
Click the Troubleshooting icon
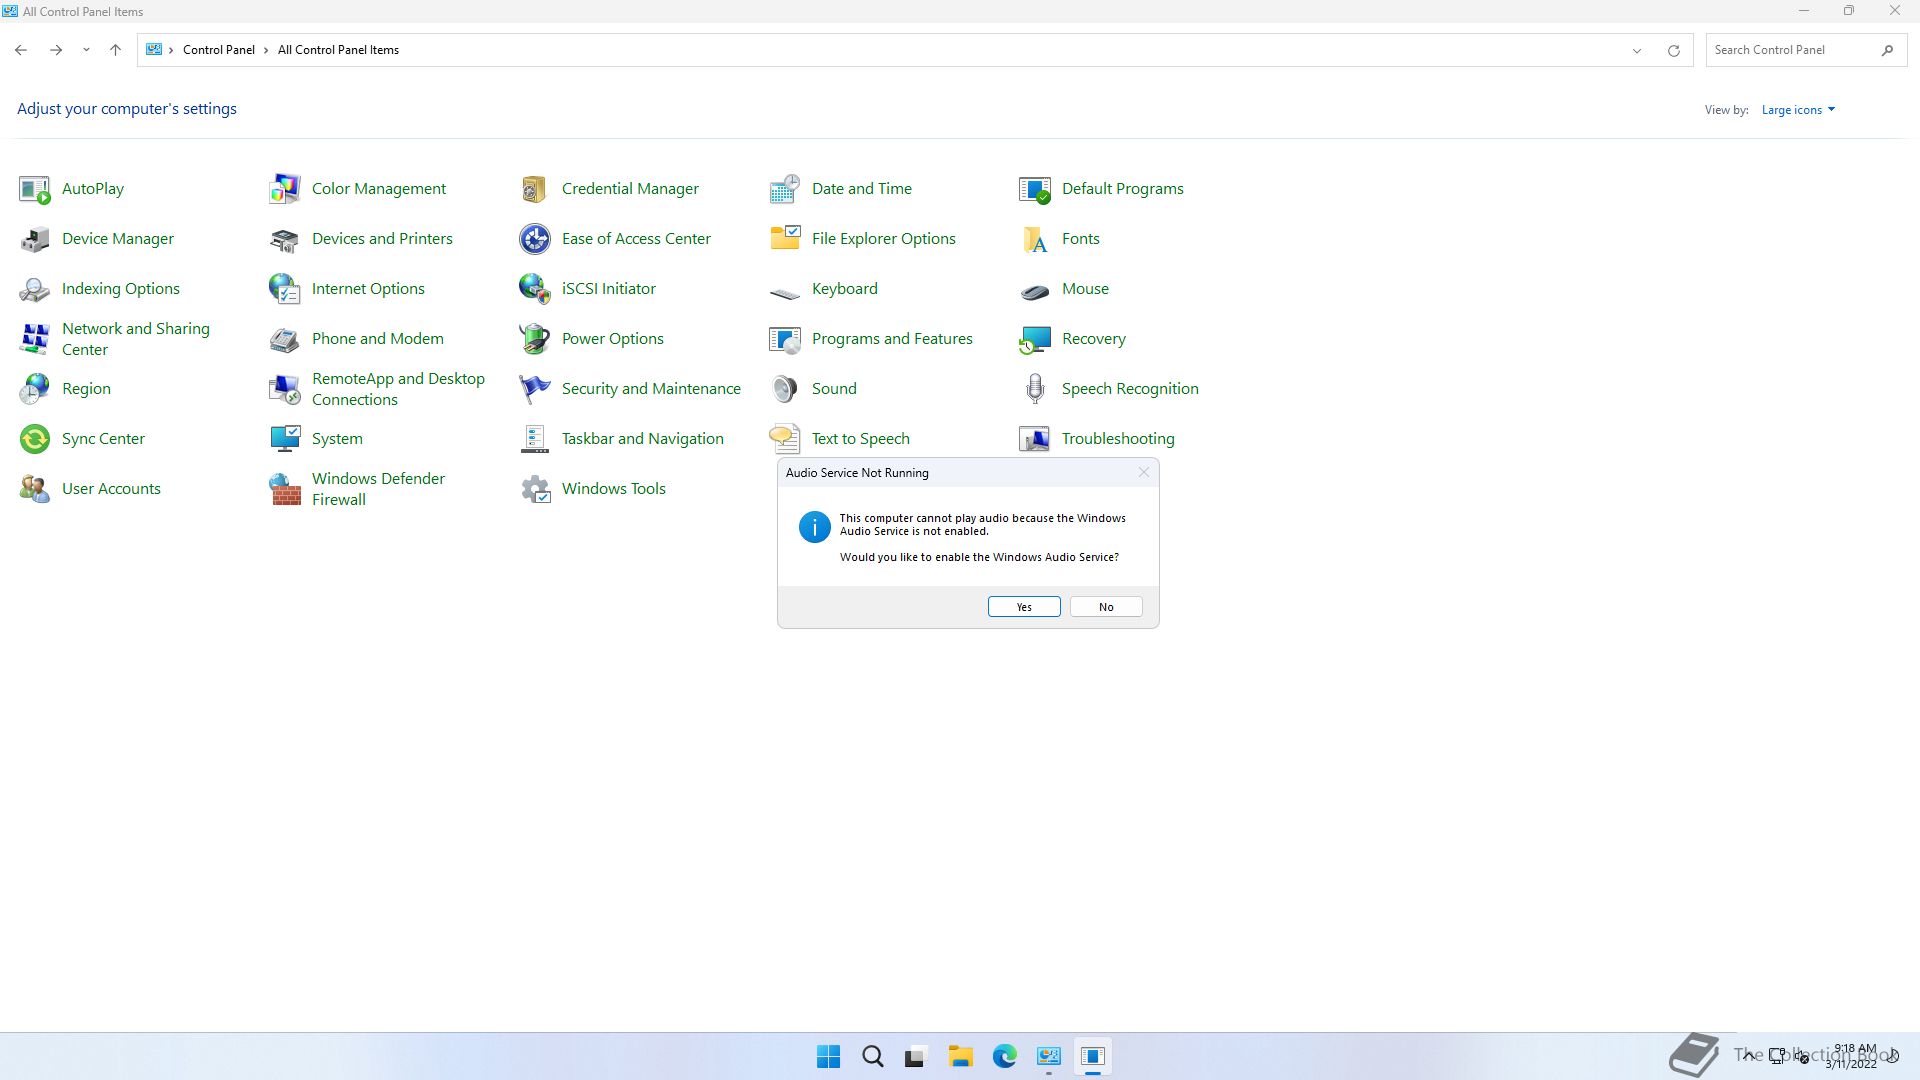tap(1035, 439)
